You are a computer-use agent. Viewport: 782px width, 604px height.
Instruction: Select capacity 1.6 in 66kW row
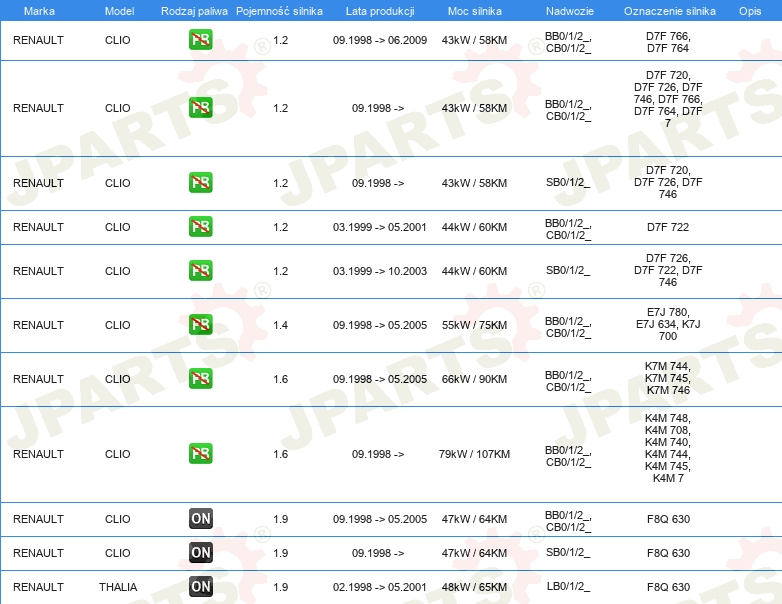pyautogui.click(x=280, y=379)
